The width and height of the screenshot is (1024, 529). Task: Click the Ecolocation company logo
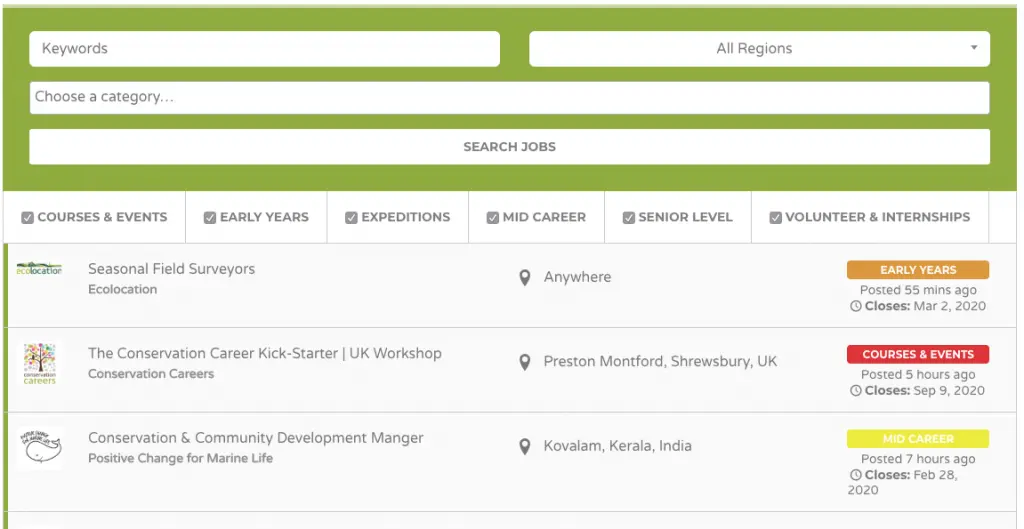pyautogui.click(x=39, y=269)
